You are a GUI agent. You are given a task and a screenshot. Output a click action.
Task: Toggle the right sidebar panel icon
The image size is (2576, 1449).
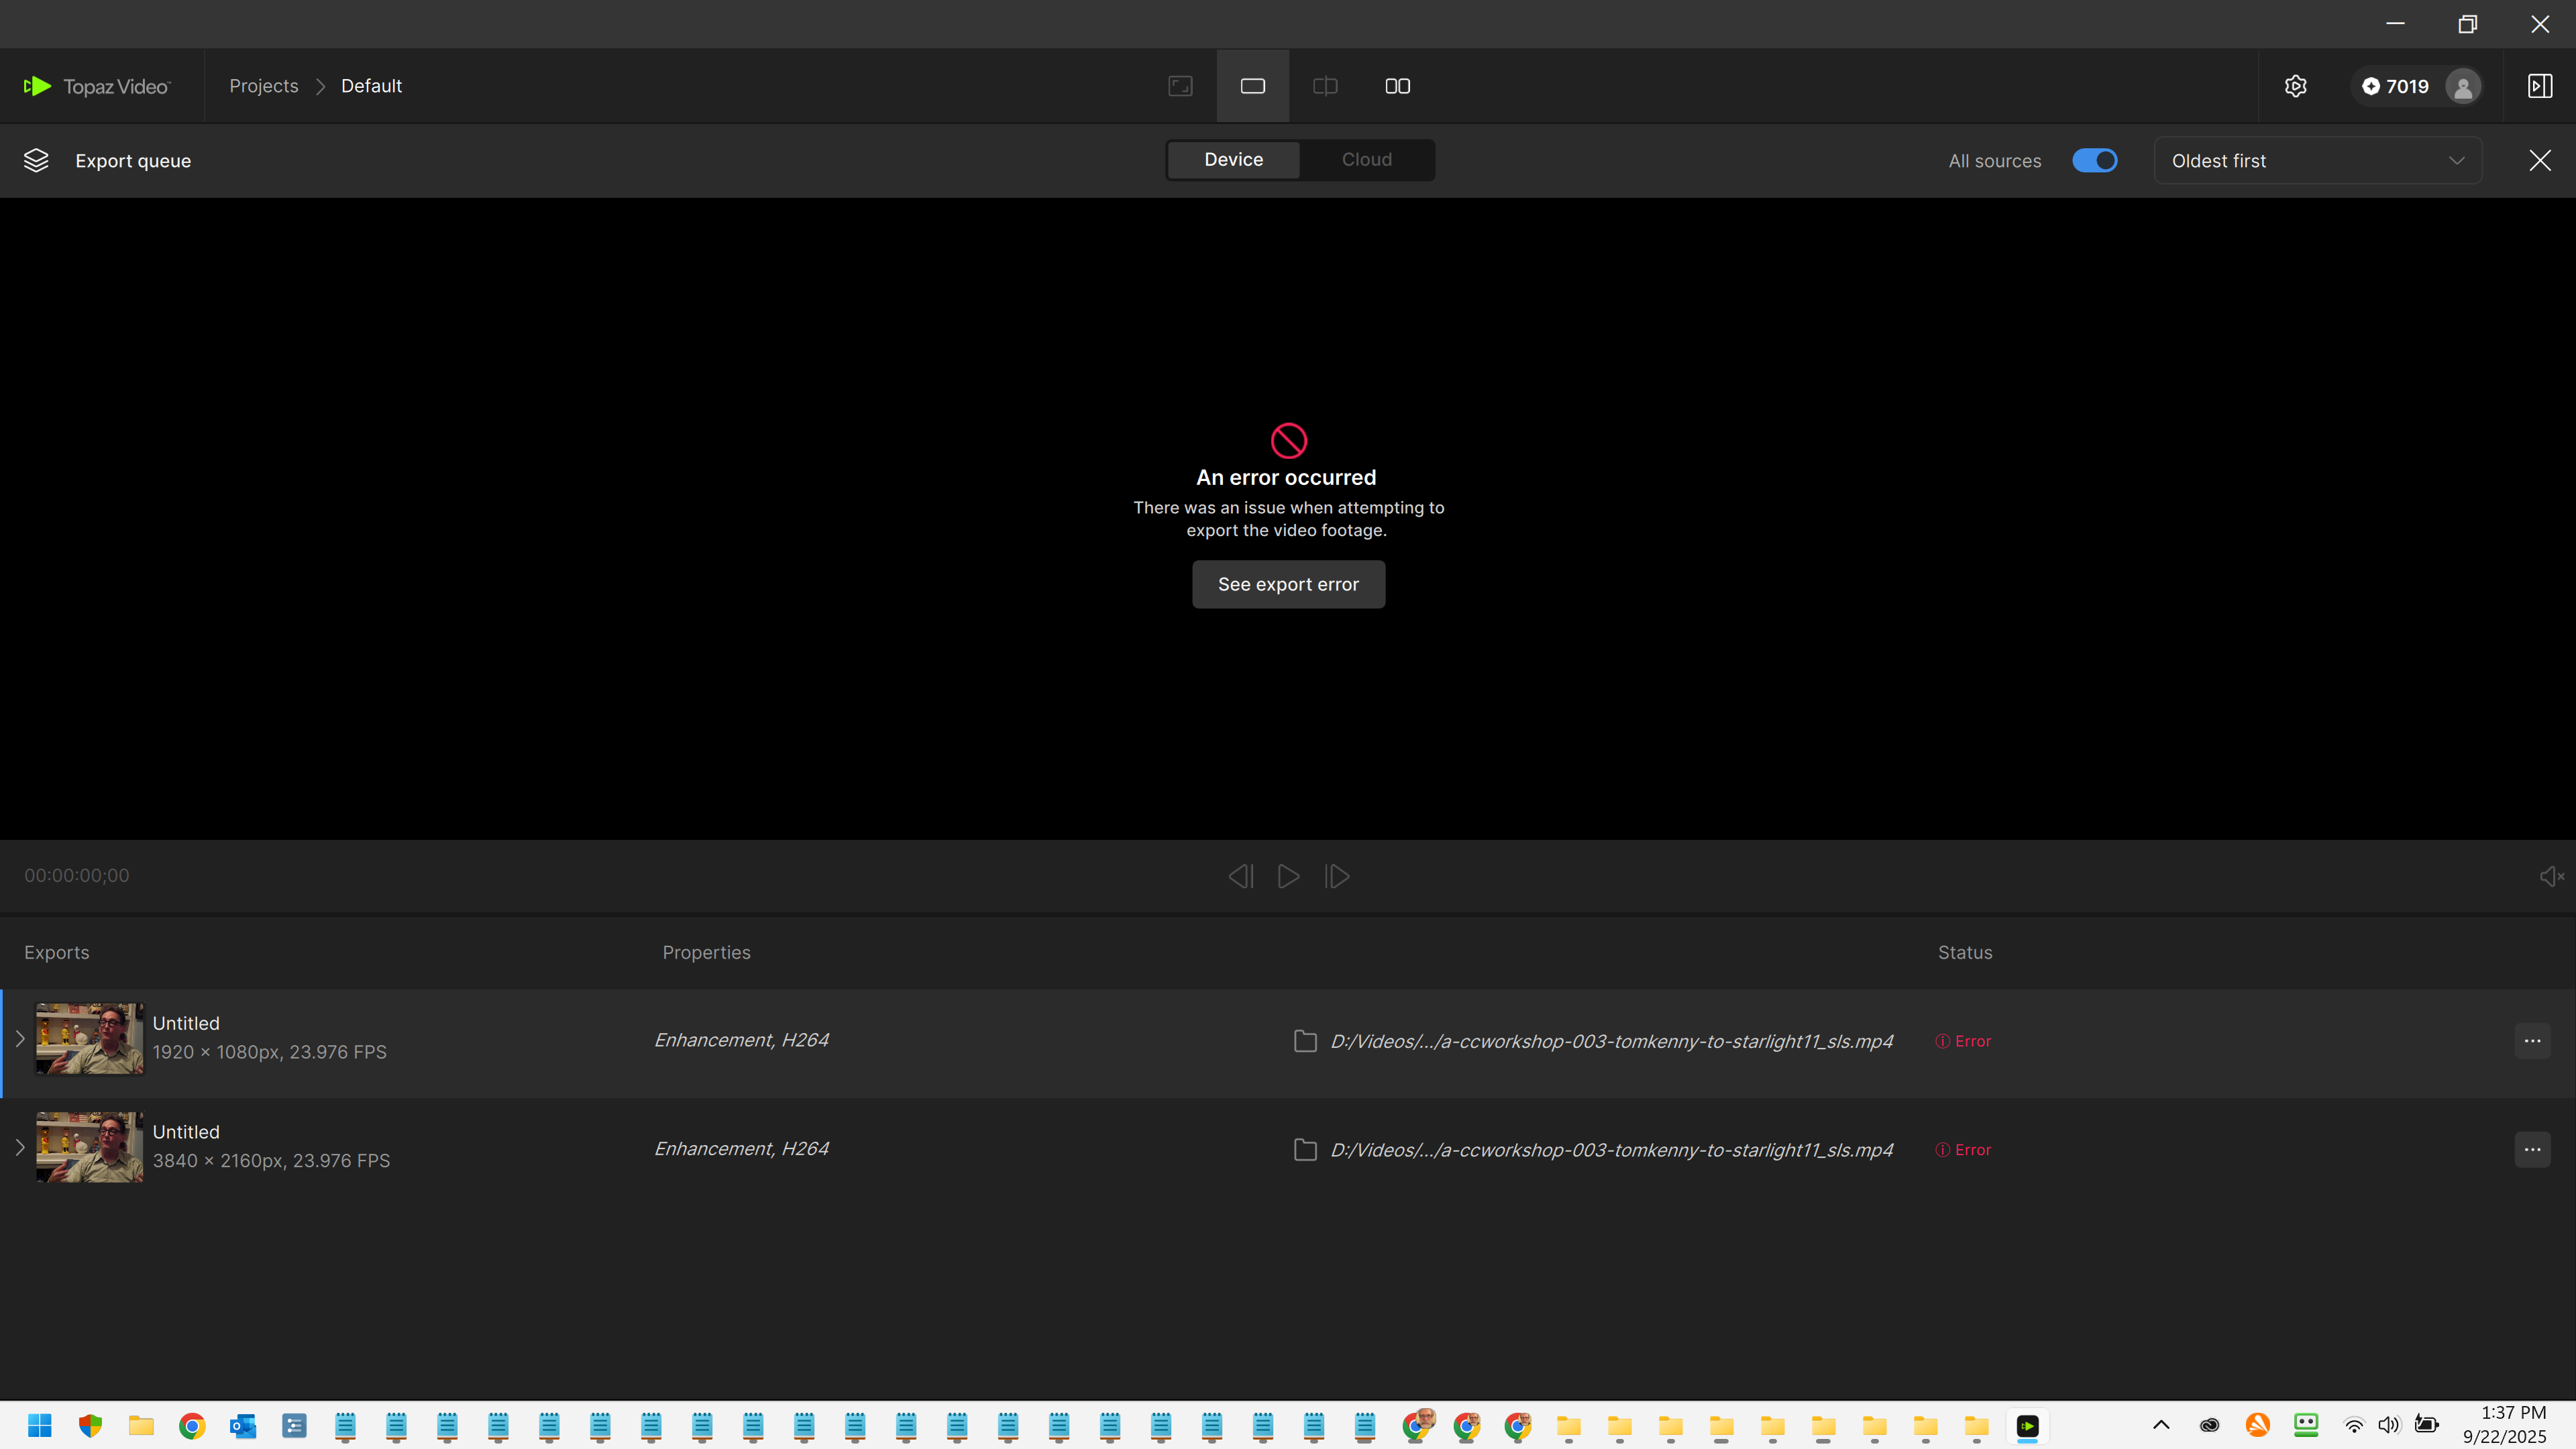pyautogui.click(x=2539, y=86)
